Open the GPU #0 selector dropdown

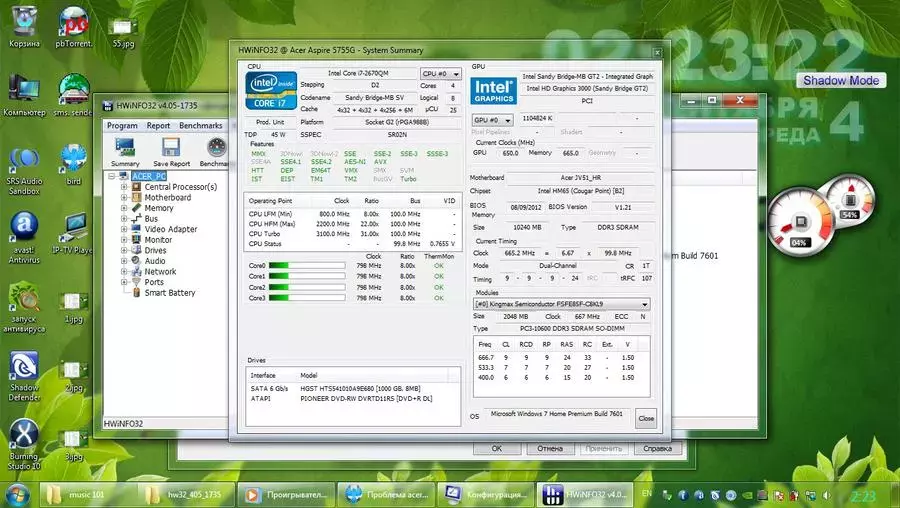(x=492, y=120)
